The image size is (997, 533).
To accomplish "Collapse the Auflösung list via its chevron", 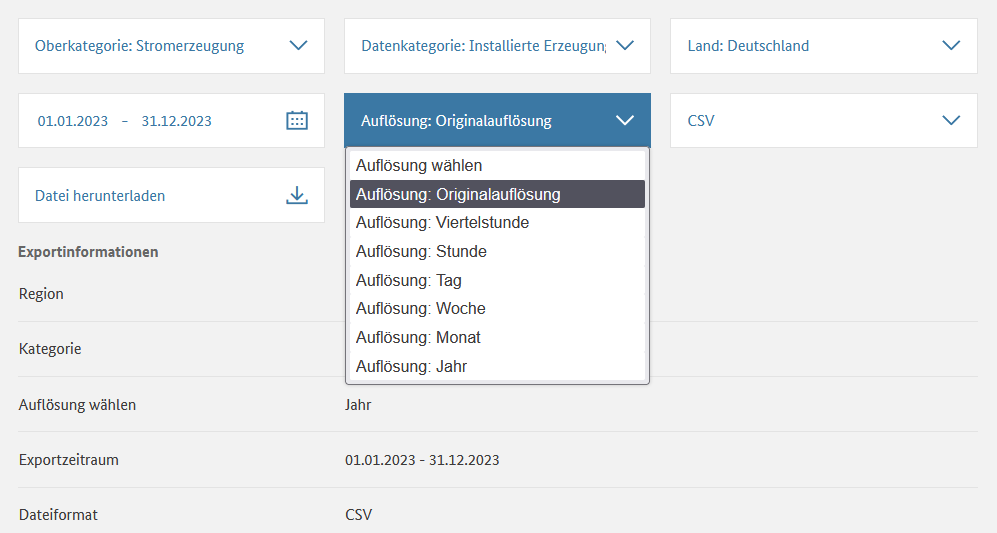I will (625, 121).
